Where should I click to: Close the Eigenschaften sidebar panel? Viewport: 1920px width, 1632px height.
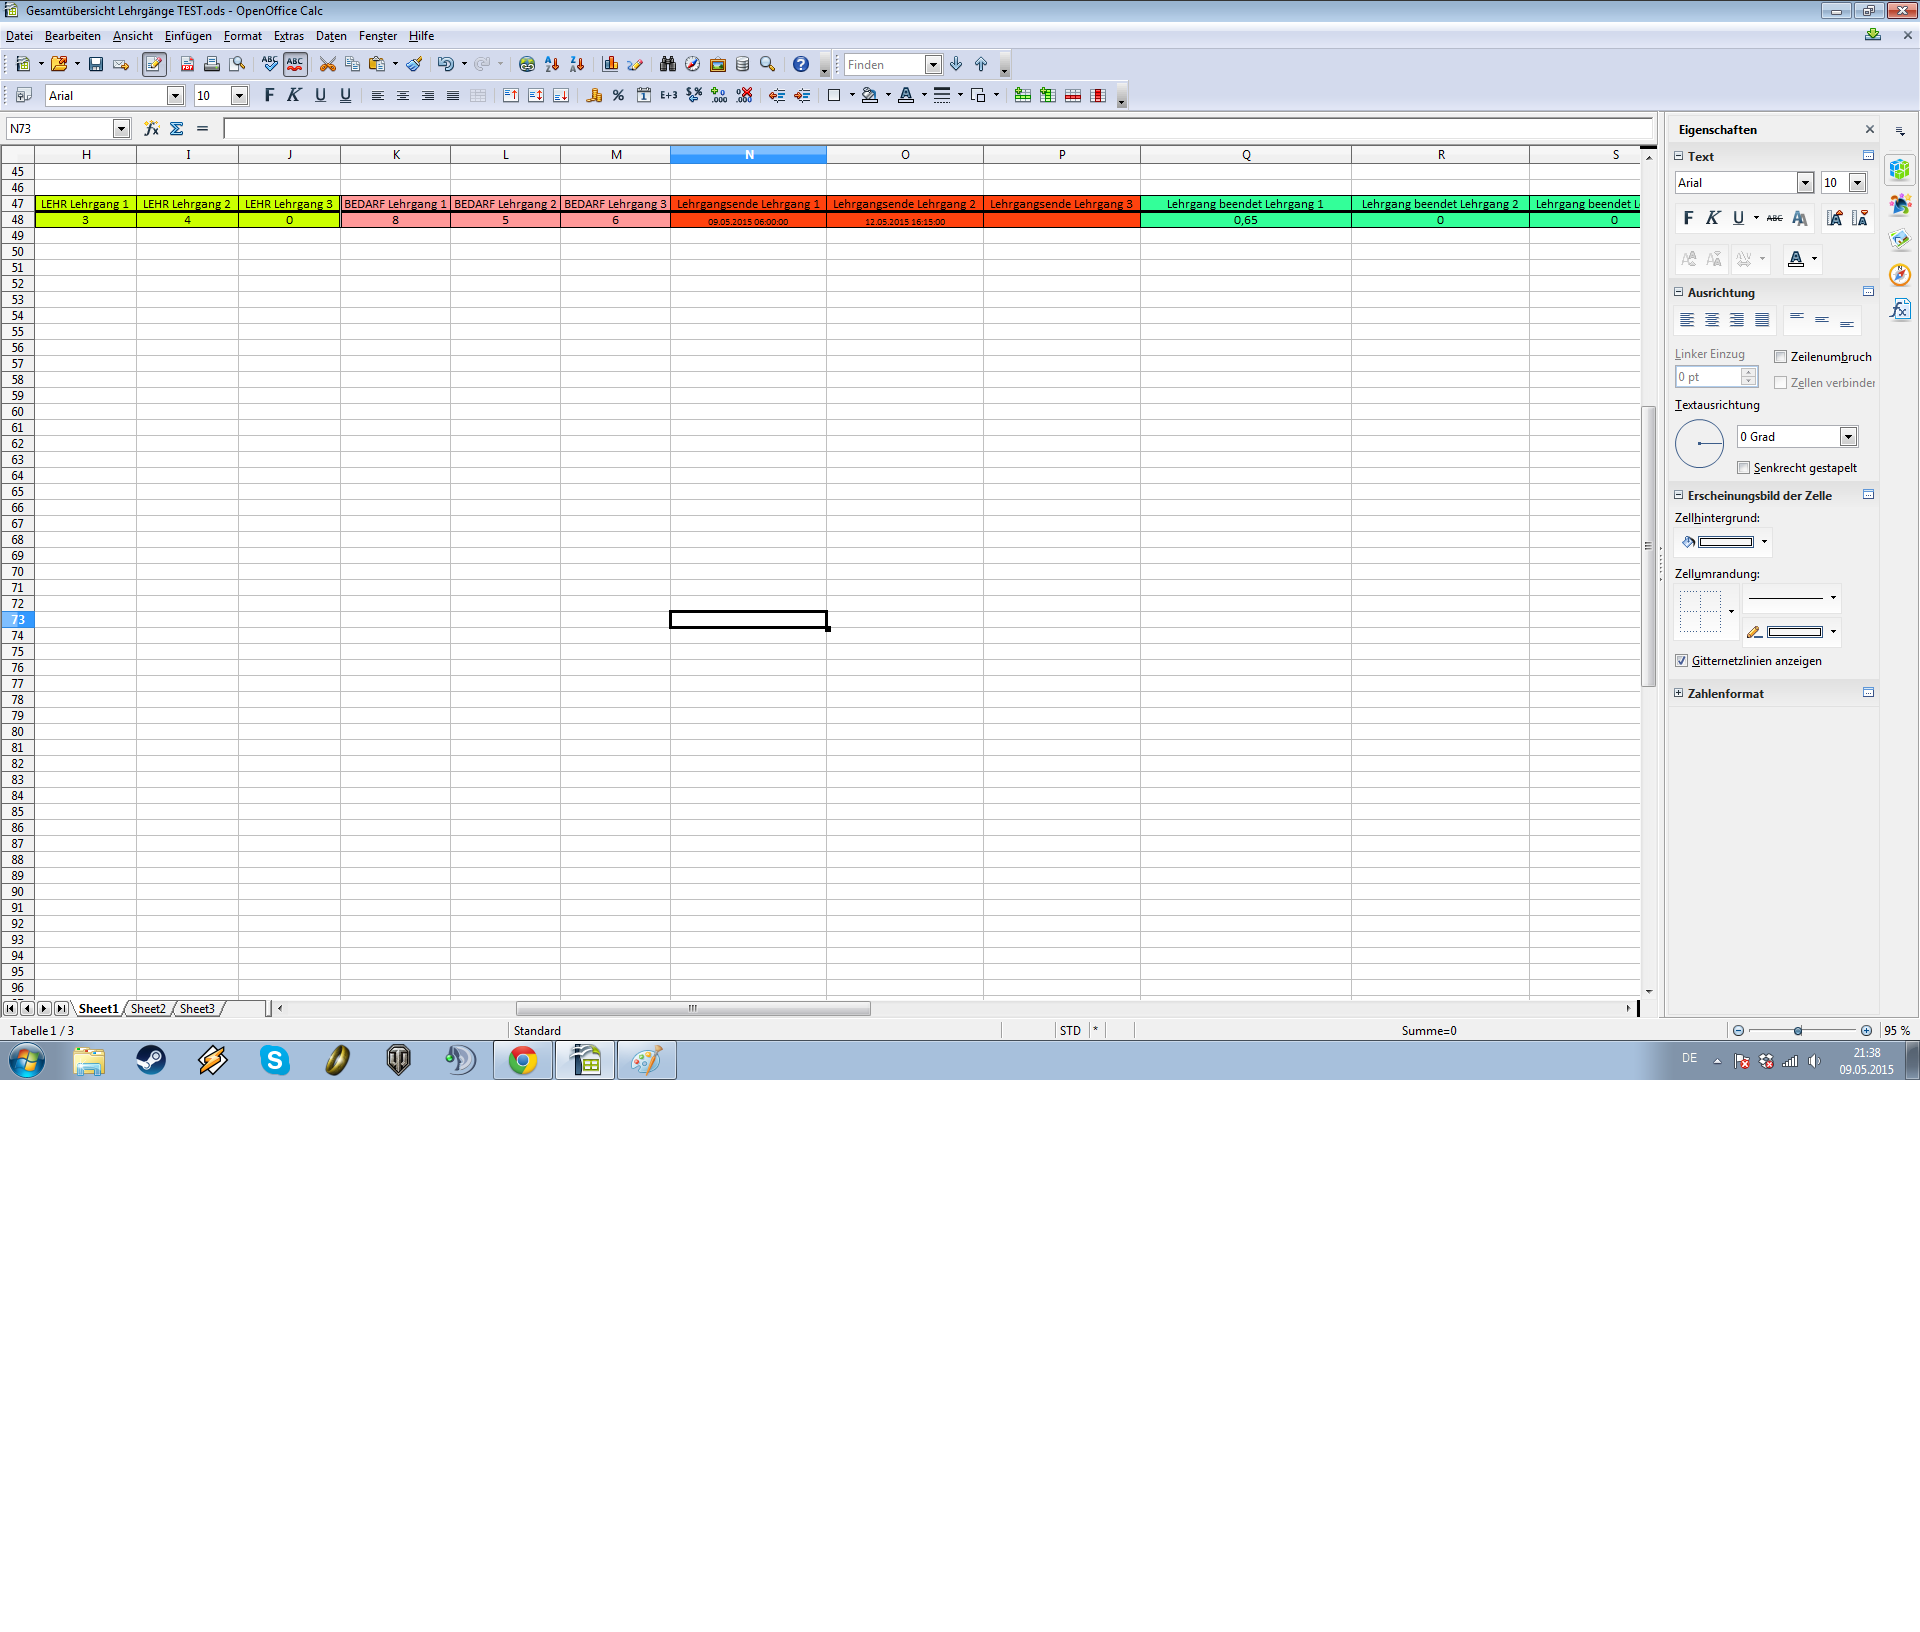pos(1870,130)
